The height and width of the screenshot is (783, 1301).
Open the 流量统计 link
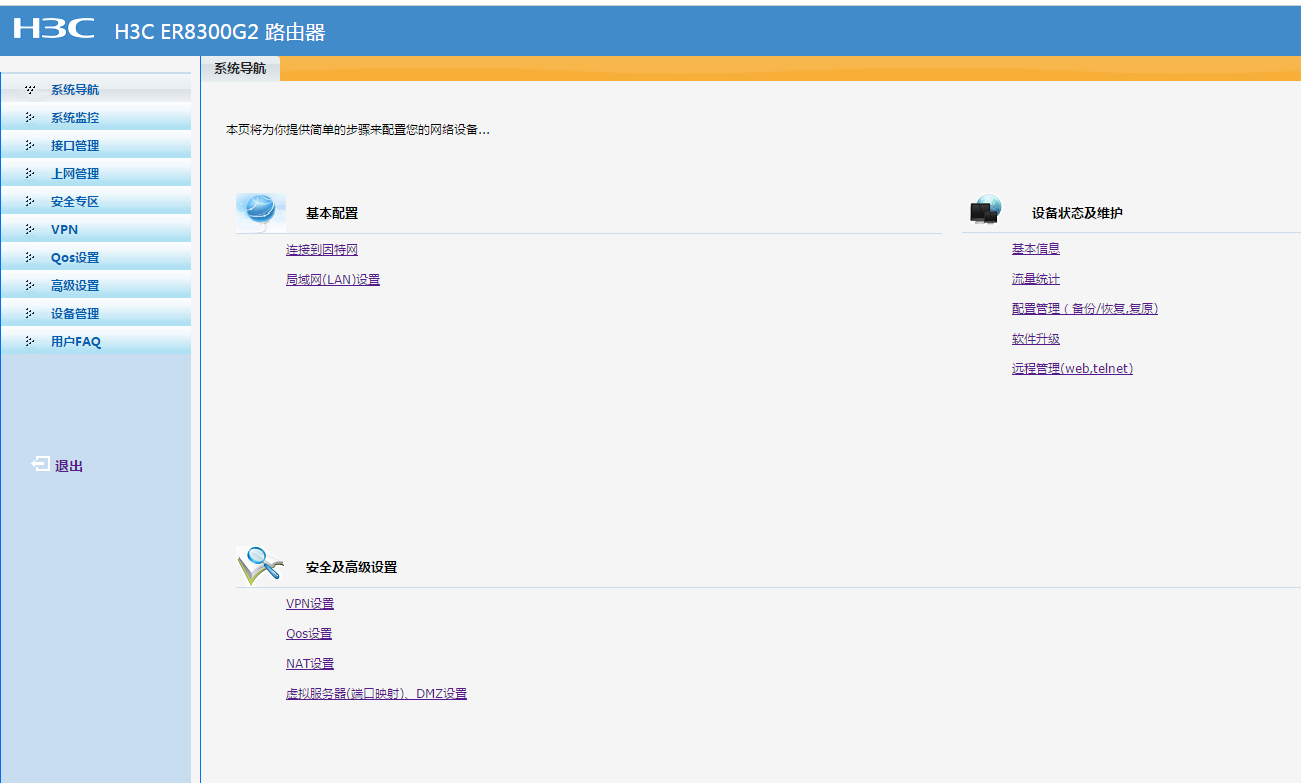[1036, 279]
